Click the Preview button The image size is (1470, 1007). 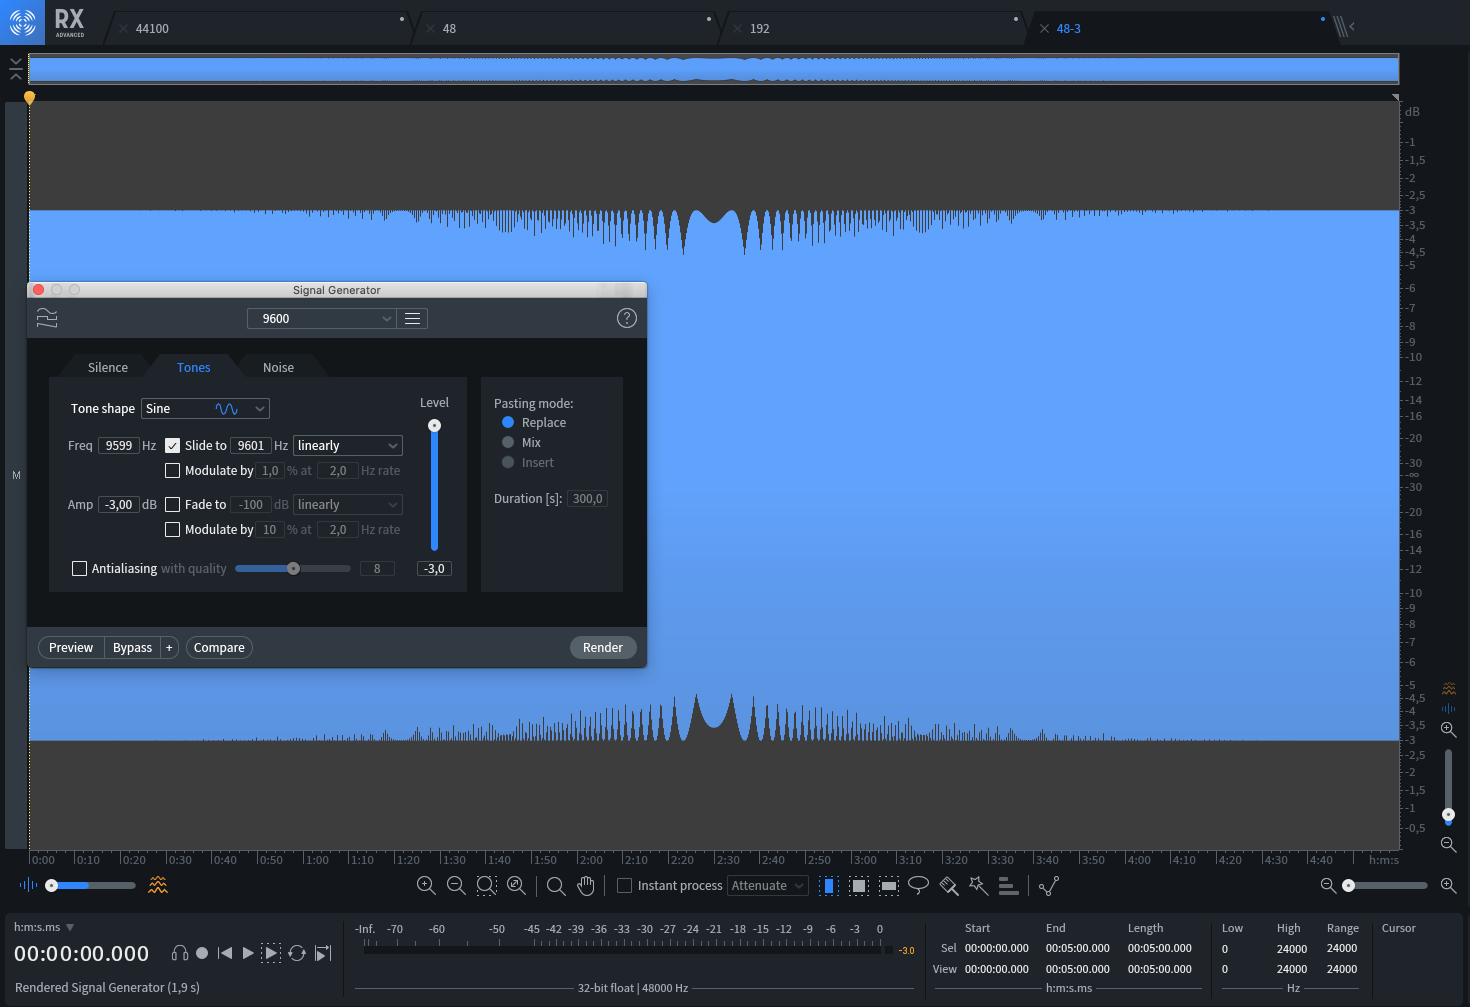pyautogui.click(x=71, y=648)
